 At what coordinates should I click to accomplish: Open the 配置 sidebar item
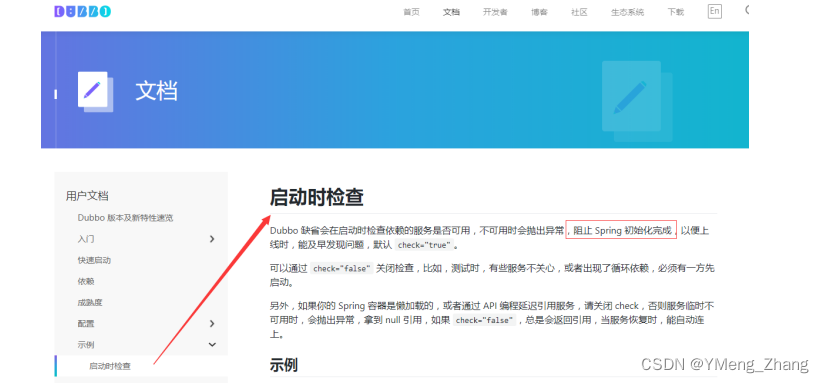86,324
